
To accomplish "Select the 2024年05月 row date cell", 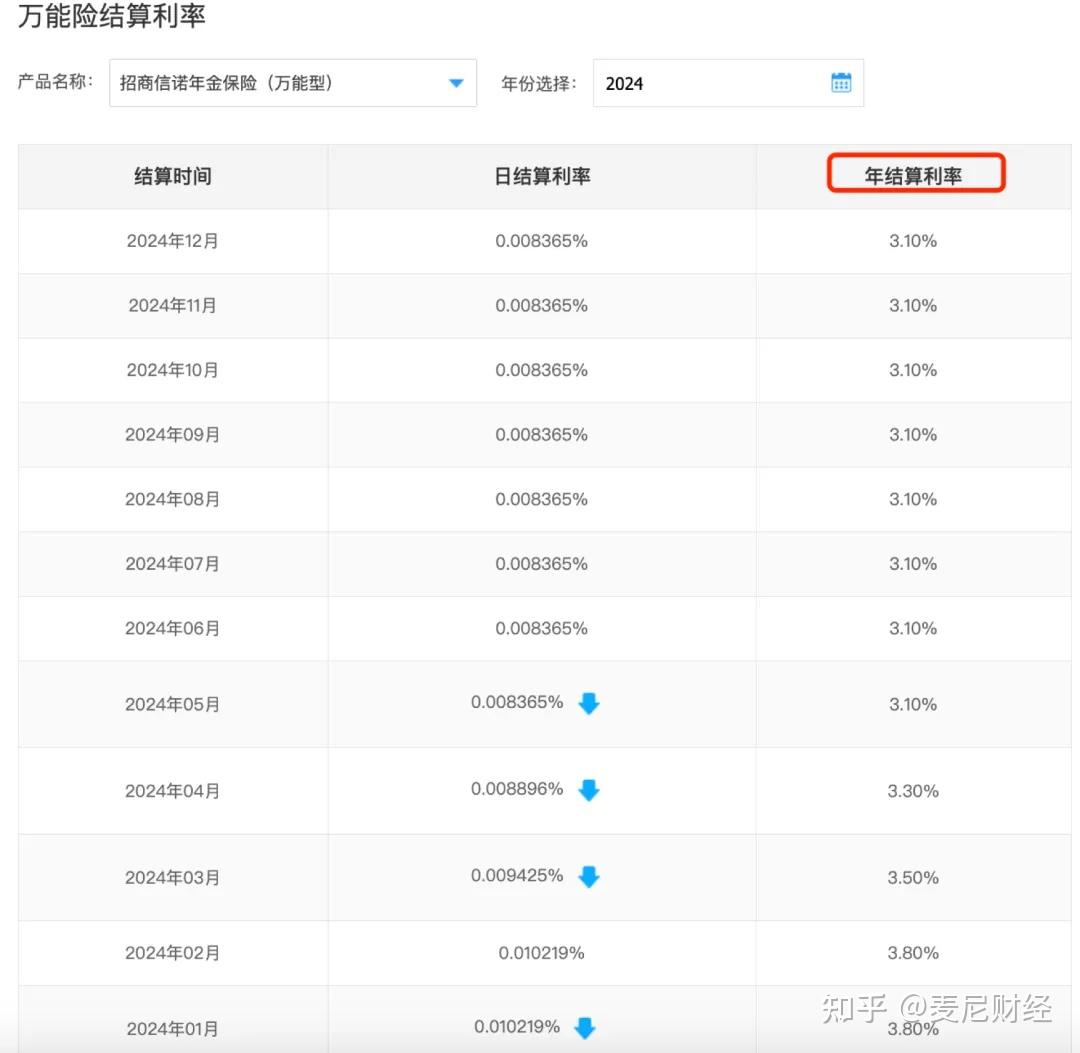I will click(173, 705).
